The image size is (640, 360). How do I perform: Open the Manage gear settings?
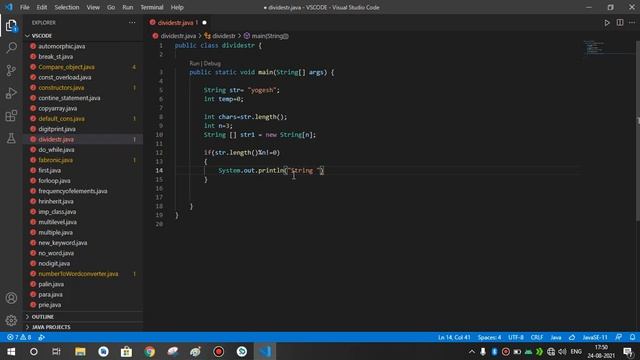pos(11,320)
